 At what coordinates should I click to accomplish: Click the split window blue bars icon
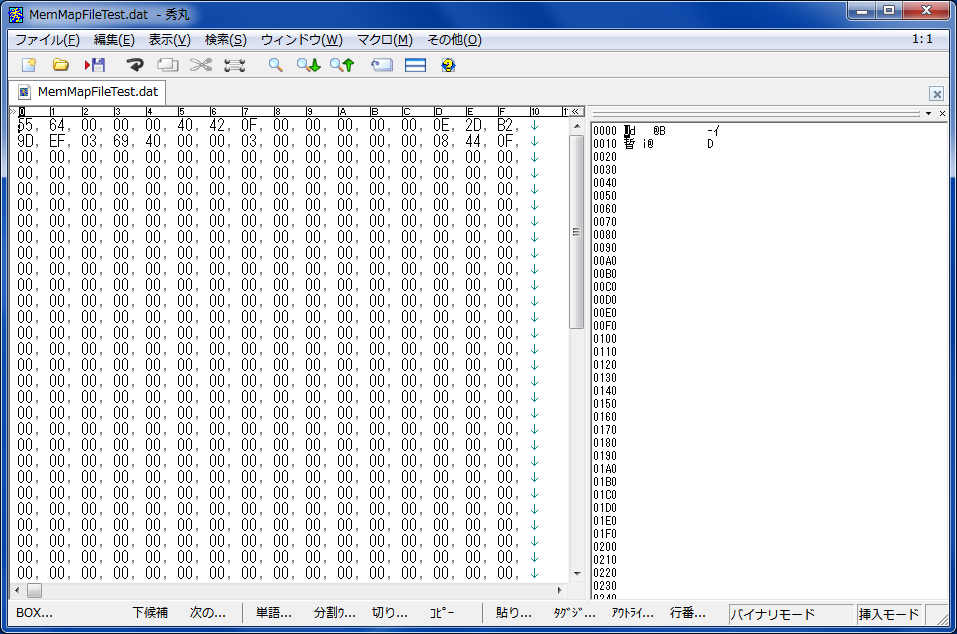click(x=415, y=65)
